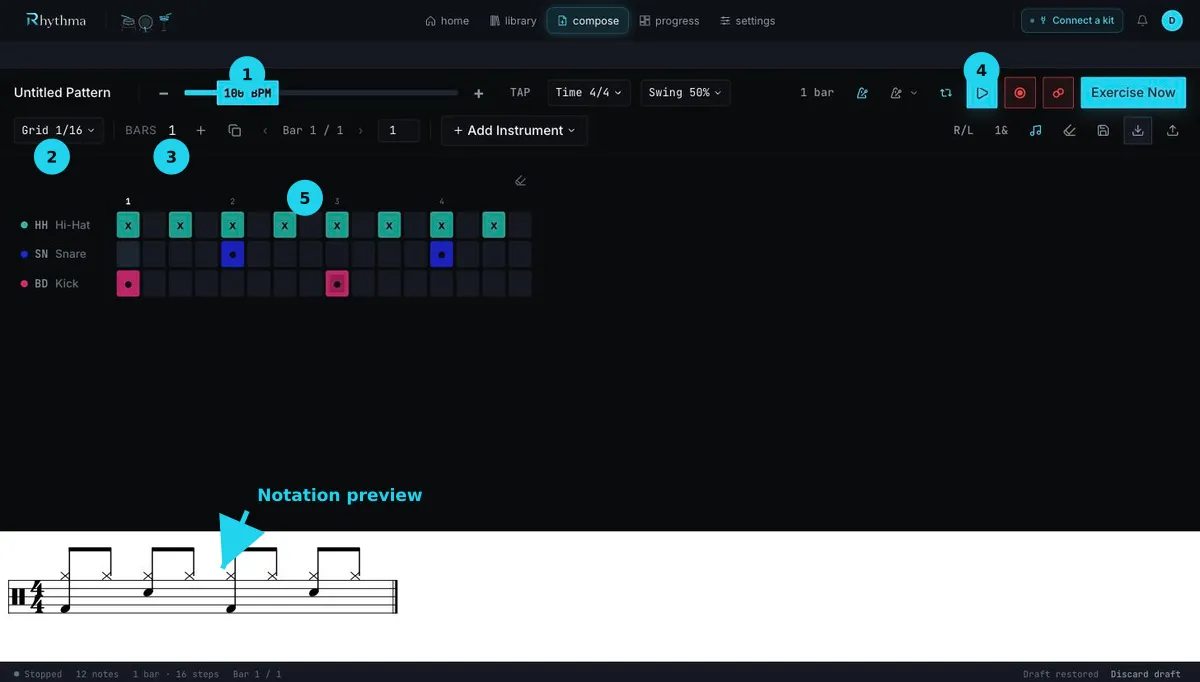
Task: Duplicate the current bar with the copy icon
Action: pos(235,130)
